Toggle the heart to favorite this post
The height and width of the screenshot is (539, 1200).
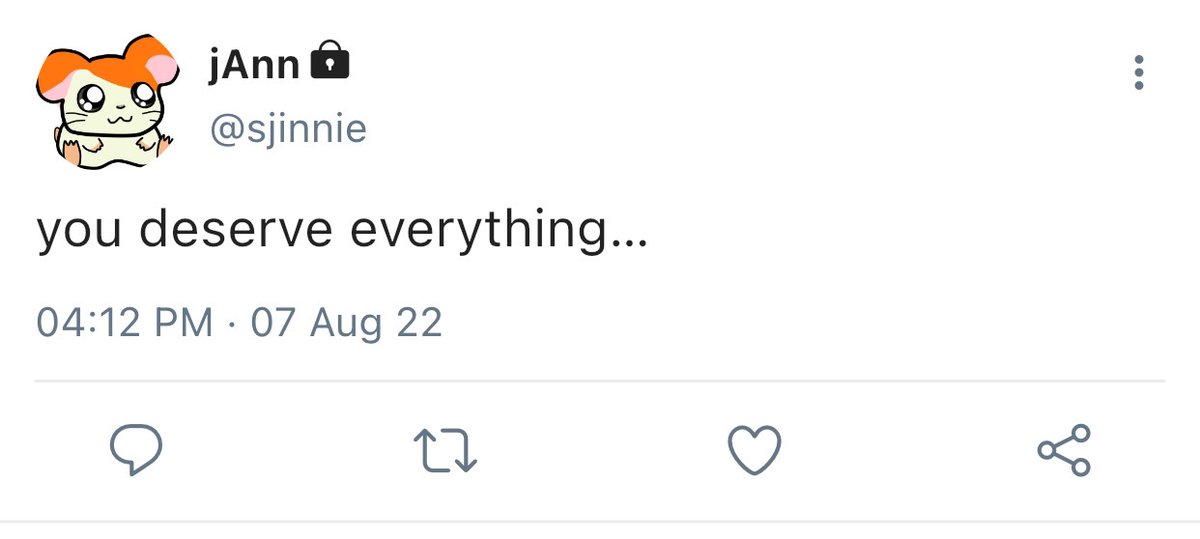pyautogui.click(x=754, y=451)
